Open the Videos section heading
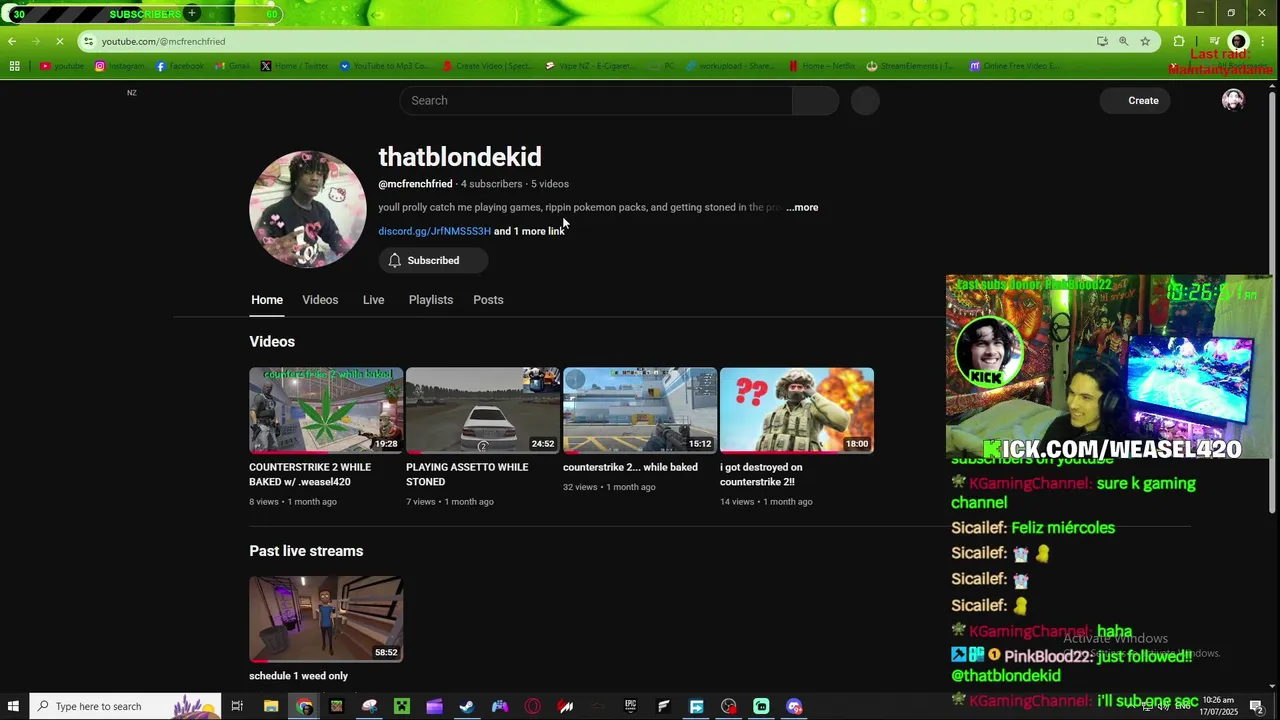Image resolution: width=1280 pixels, height=720 pixels. click(x=272, y=342)
